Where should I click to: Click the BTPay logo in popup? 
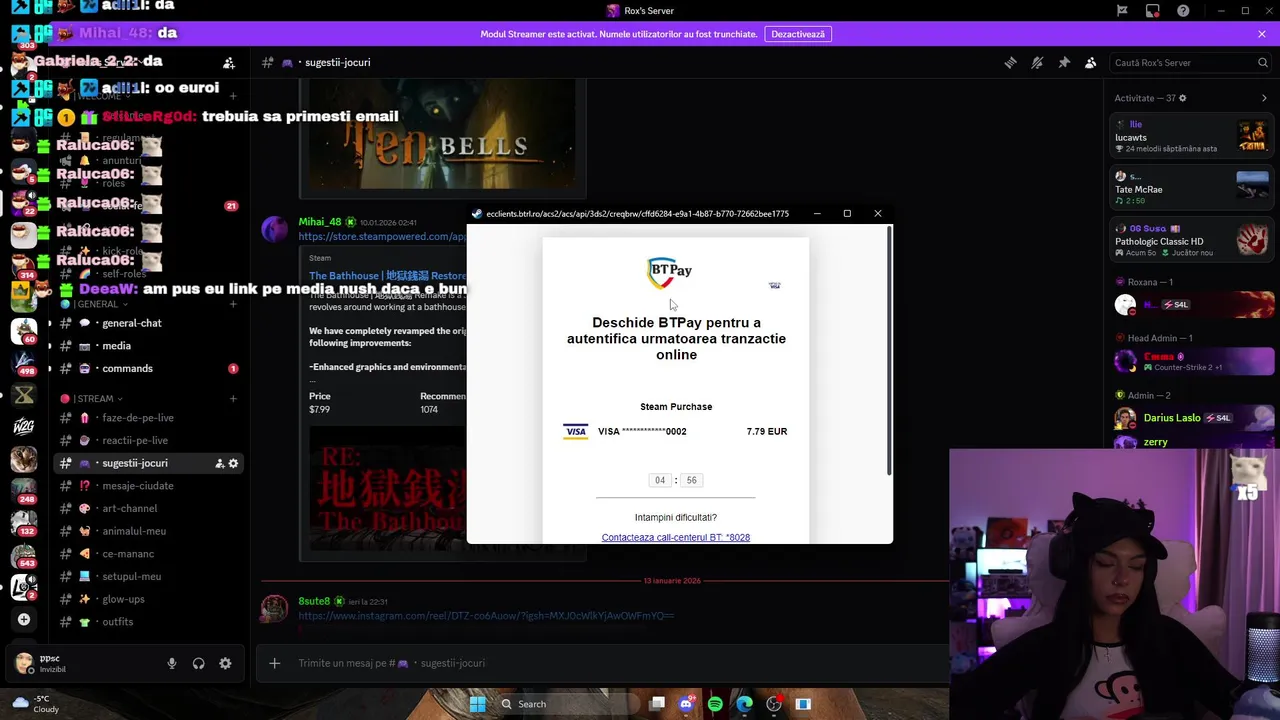pyautogui.click(x=670, y=271)
